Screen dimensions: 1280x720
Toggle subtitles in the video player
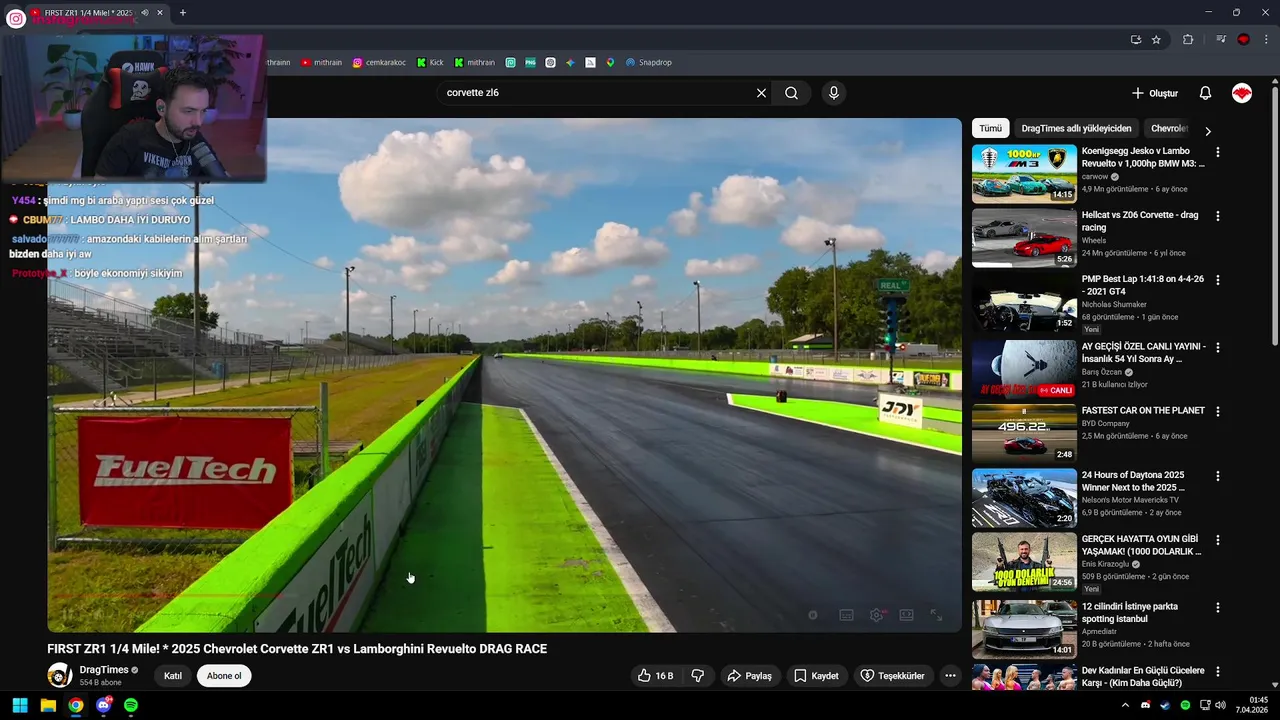pyautogui.click(x=846, y=615)
